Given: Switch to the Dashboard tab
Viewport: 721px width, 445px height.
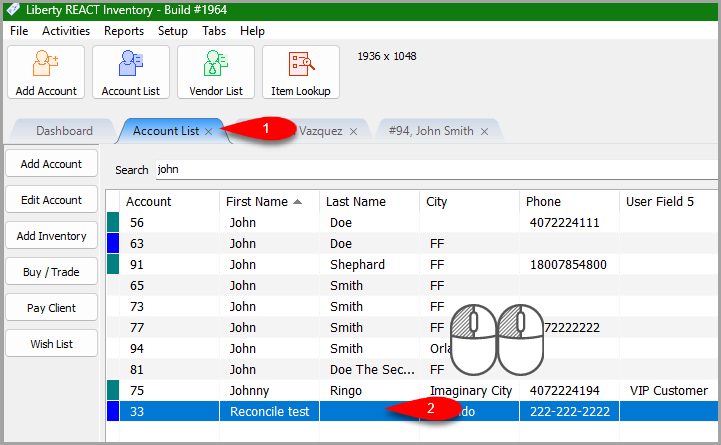Looking at the screenshot, I should pyautogui.click(x=64, y=131).
